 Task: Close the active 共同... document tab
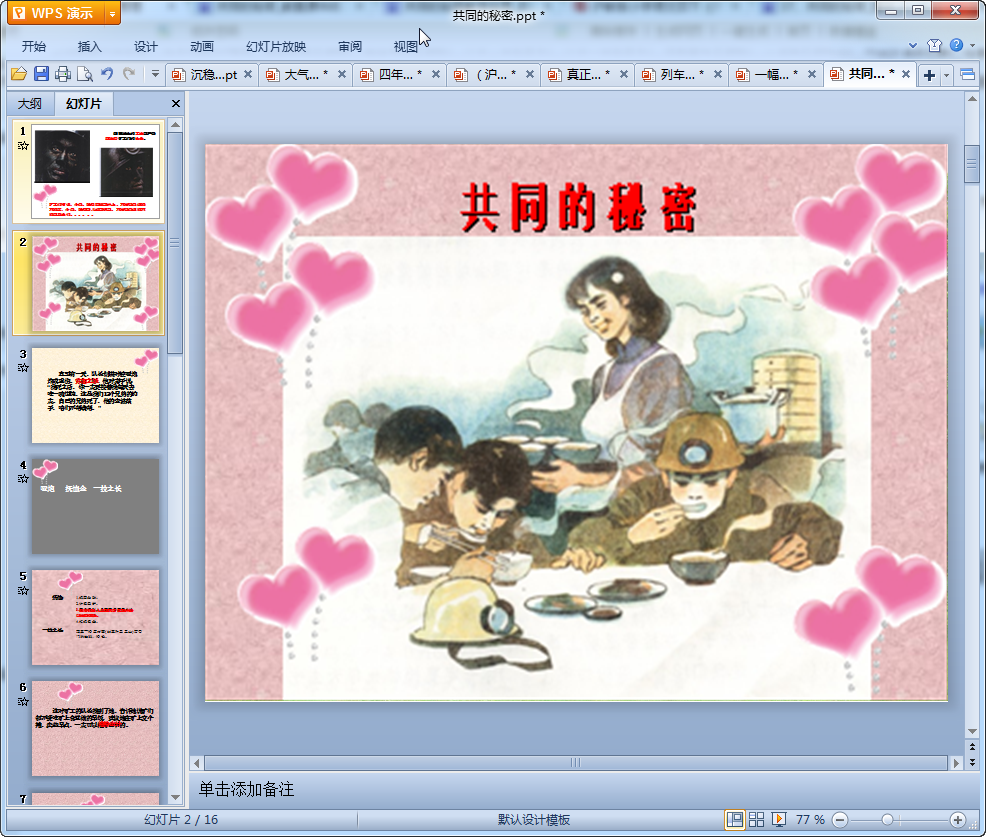(906, 74)
